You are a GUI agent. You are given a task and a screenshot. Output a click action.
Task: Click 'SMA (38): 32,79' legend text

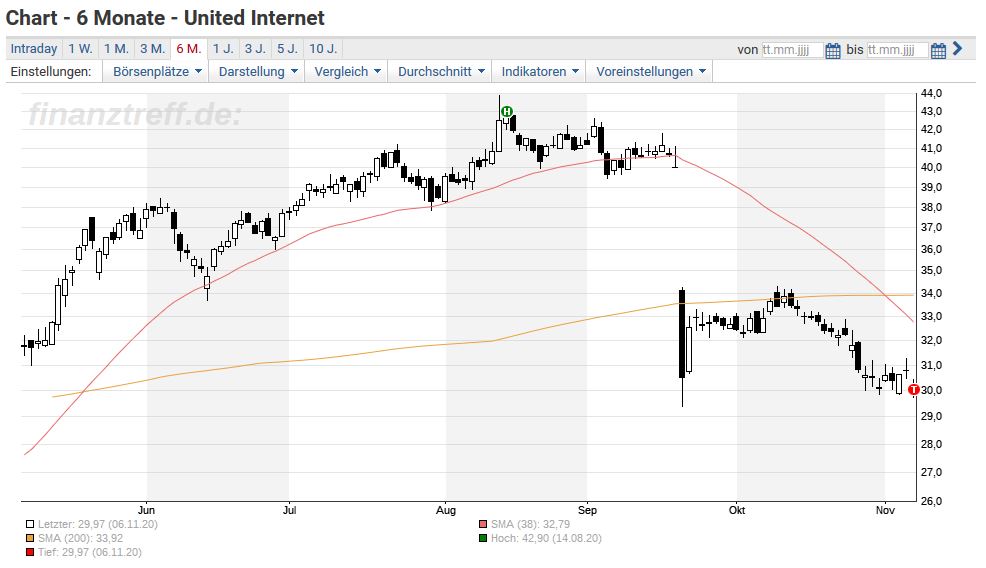click(x=530, y=524)
